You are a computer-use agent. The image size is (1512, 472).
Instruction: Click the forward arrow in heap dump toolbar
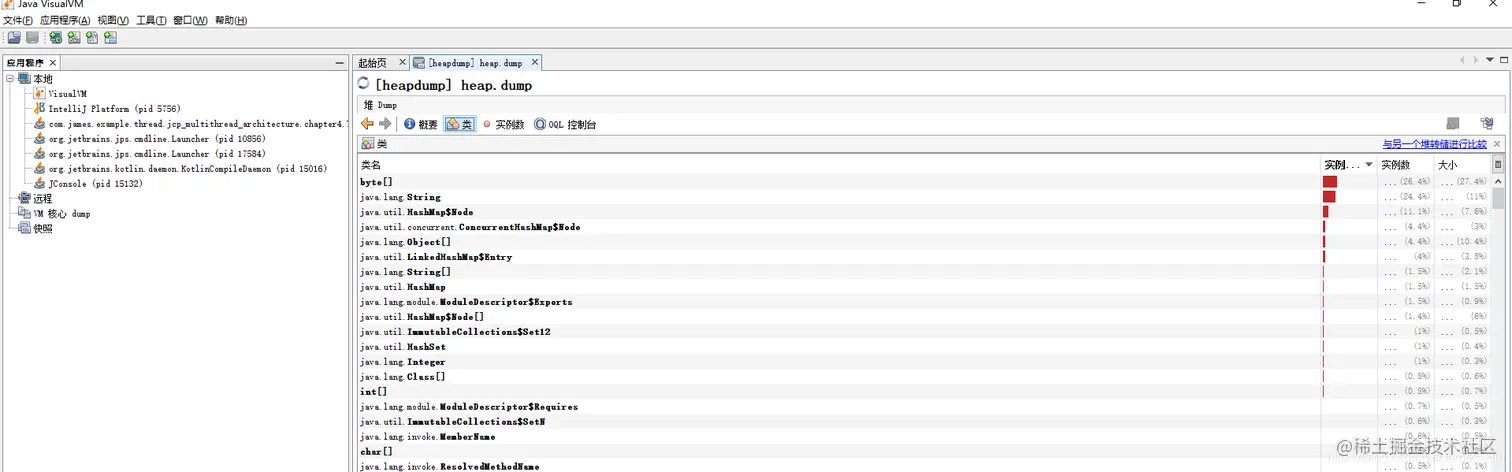[385, 124]
